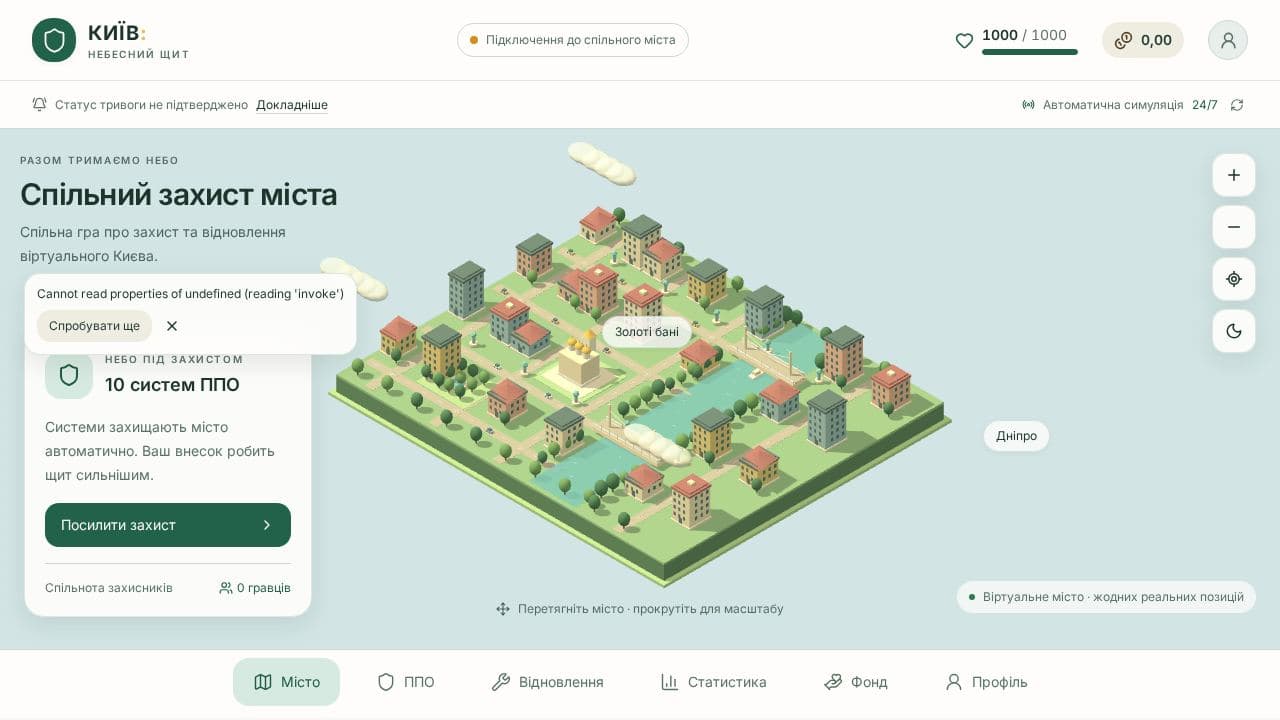Click the person icon in Профіль tab

[954, 682]
